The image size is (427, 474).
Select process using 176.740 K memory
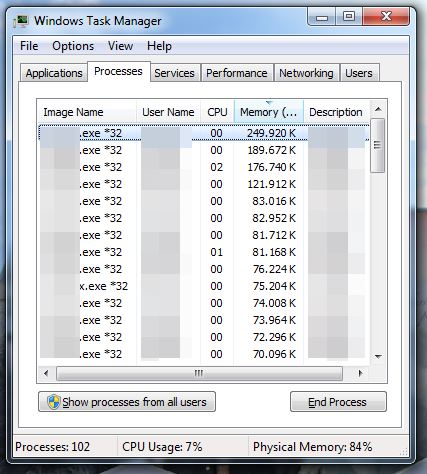point(204,167)
